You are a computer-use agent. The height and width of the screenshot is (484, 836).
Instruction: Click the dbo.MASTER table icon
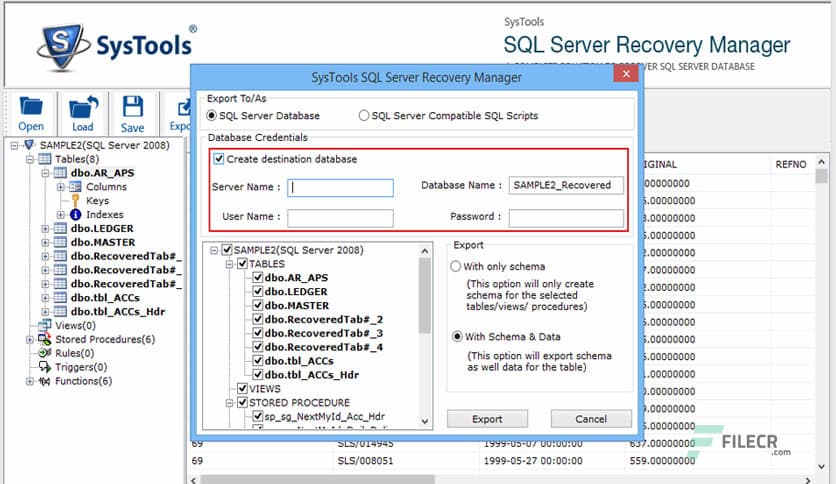pyautogui.click(x=60, y=242)
